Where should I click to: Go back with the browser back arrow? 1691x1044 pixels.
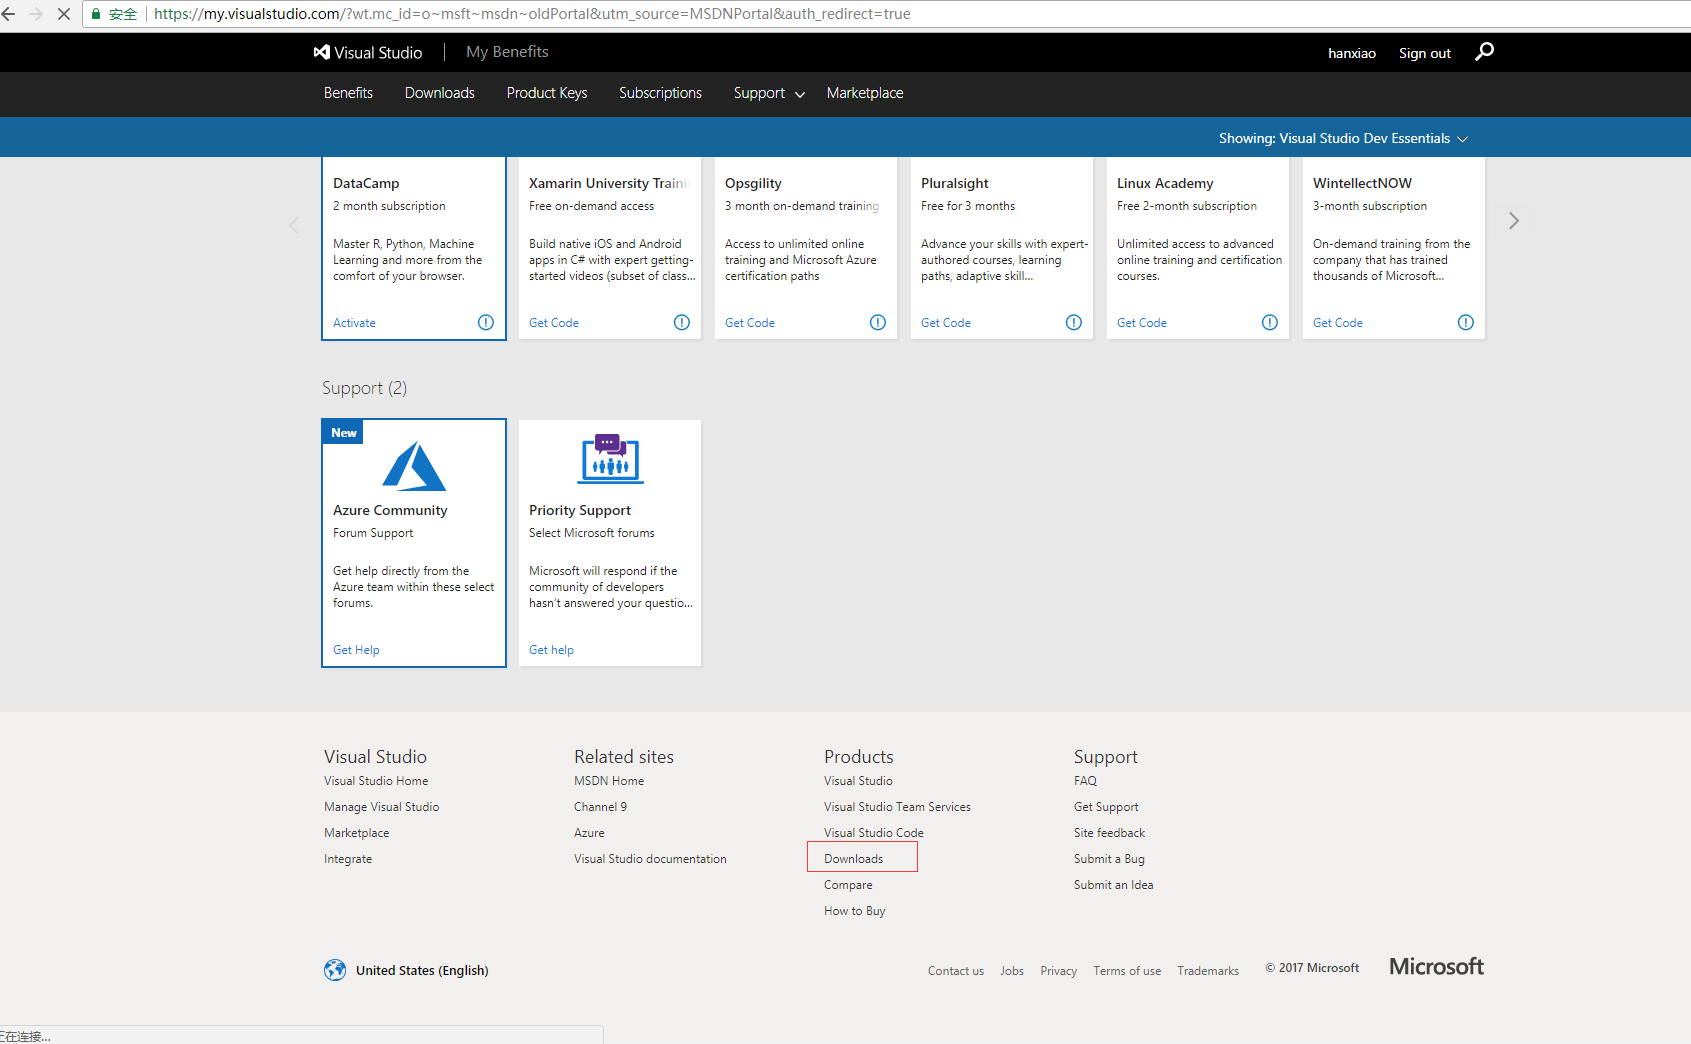[x=9, y=14]
